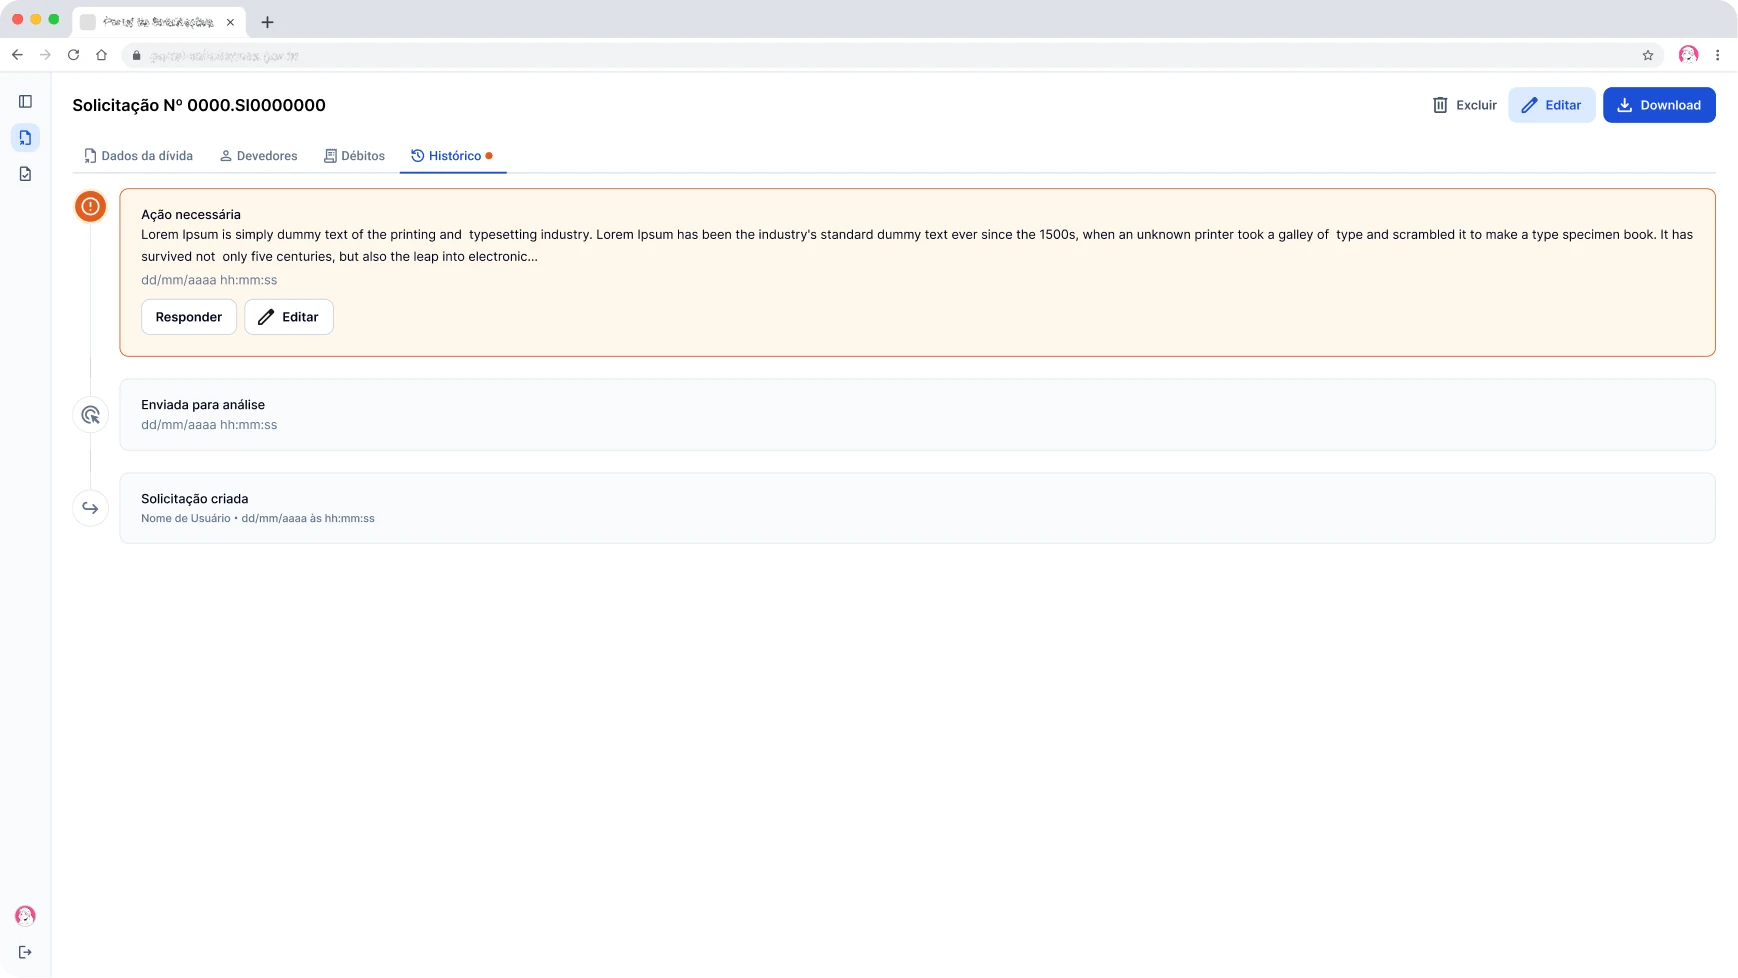Reload the page with the refresh icon
This screenshot has height=978, width=1738.
pyautogui.click(x=73, y=55)
